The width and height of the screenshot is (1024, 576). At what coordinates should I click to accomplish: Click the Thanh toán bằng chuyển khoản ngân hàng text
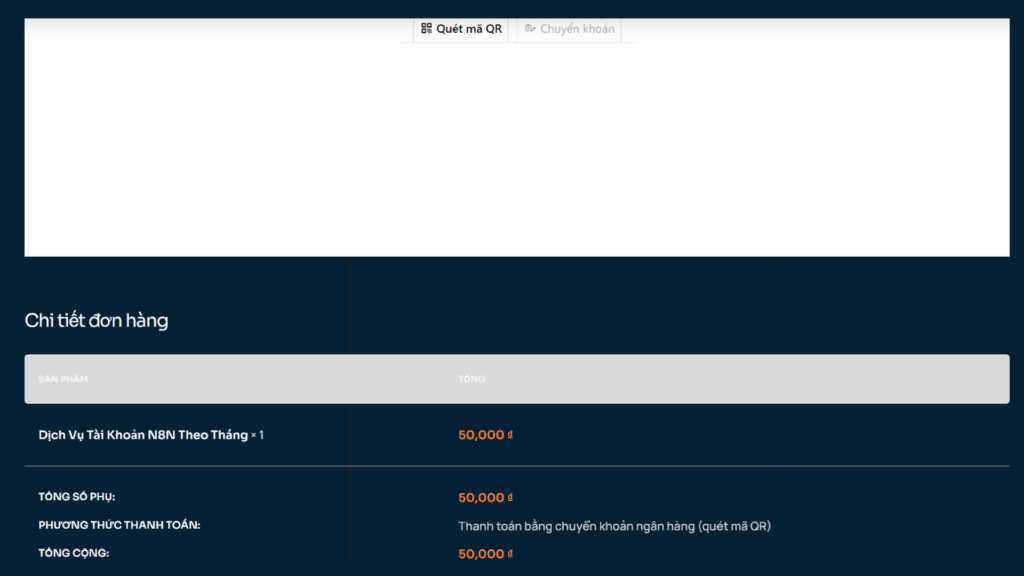tap(615, 526)
